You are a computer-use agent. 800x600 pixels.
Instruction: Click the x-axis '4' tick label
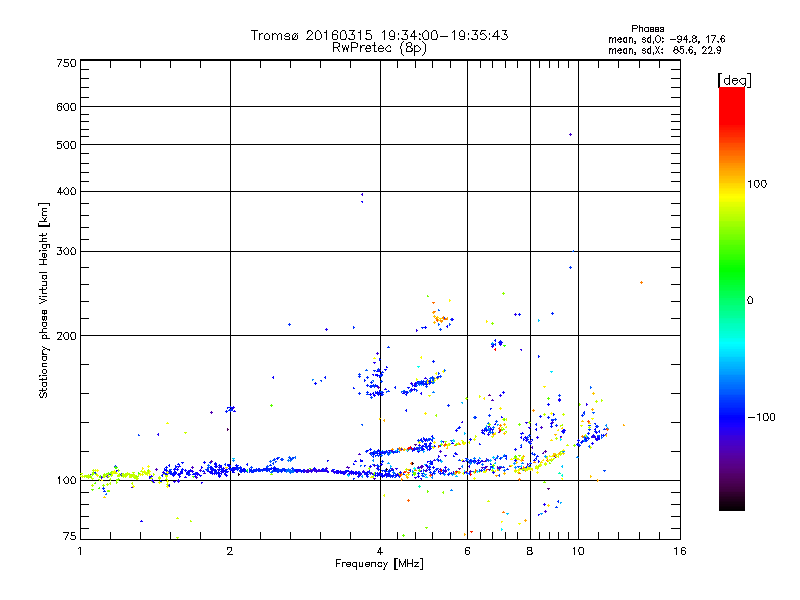[x=380, y=551]
